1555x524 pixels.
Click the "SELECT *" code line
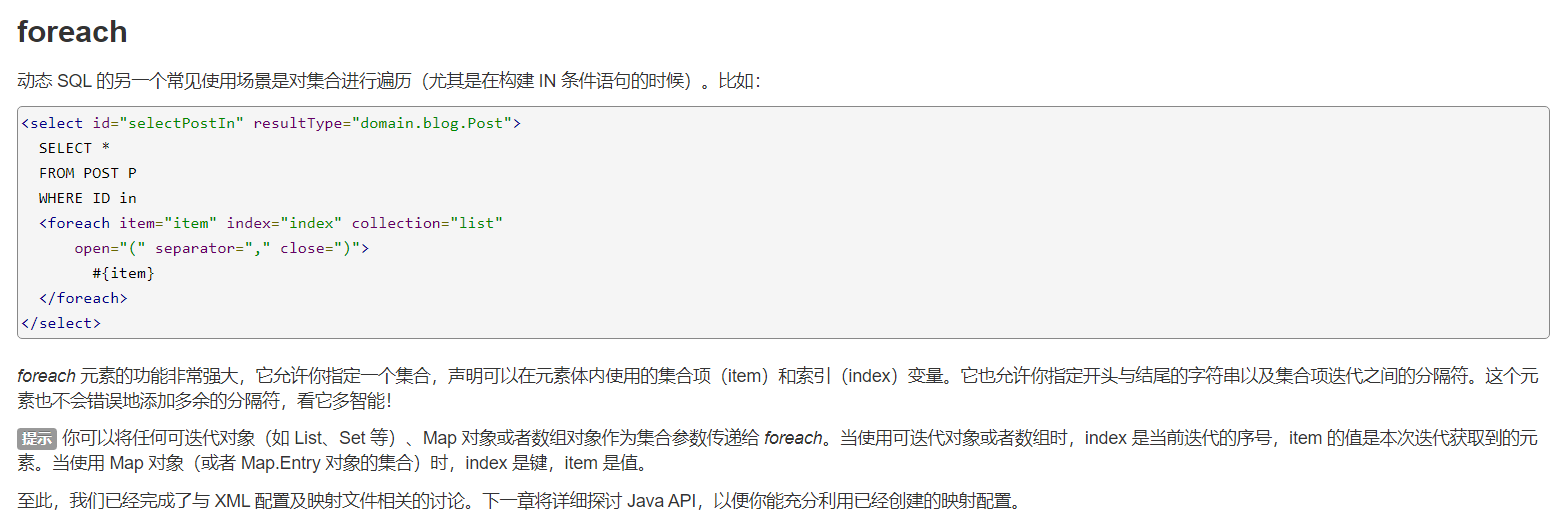(75, 148)
